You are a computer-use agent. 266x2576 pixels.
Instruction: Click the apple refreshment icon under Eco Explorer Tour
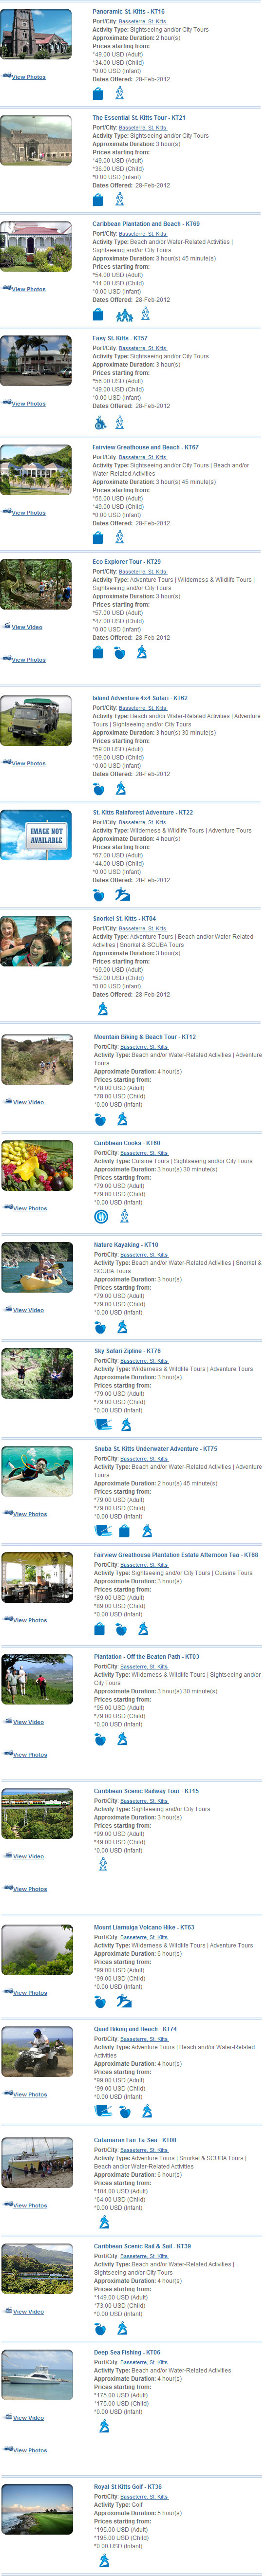[x=120, y=653]
